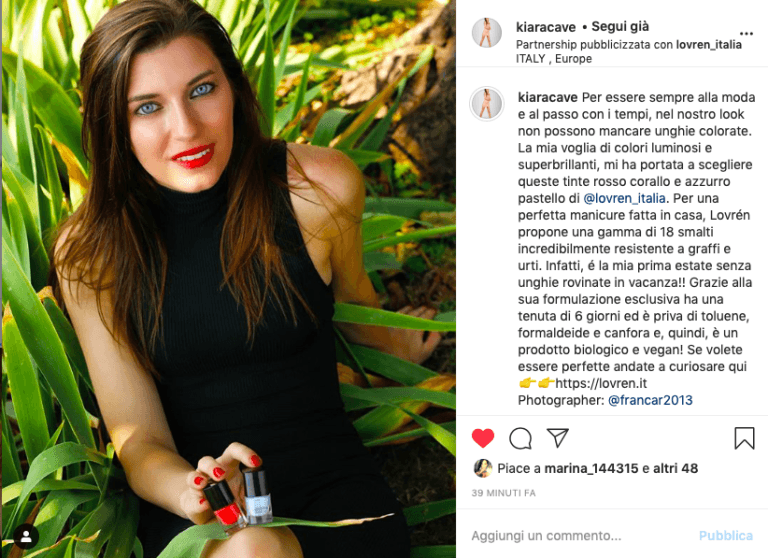The image size is (768, 558).
Task: Show tagged people icon on photo
Action: coord(26,536)
